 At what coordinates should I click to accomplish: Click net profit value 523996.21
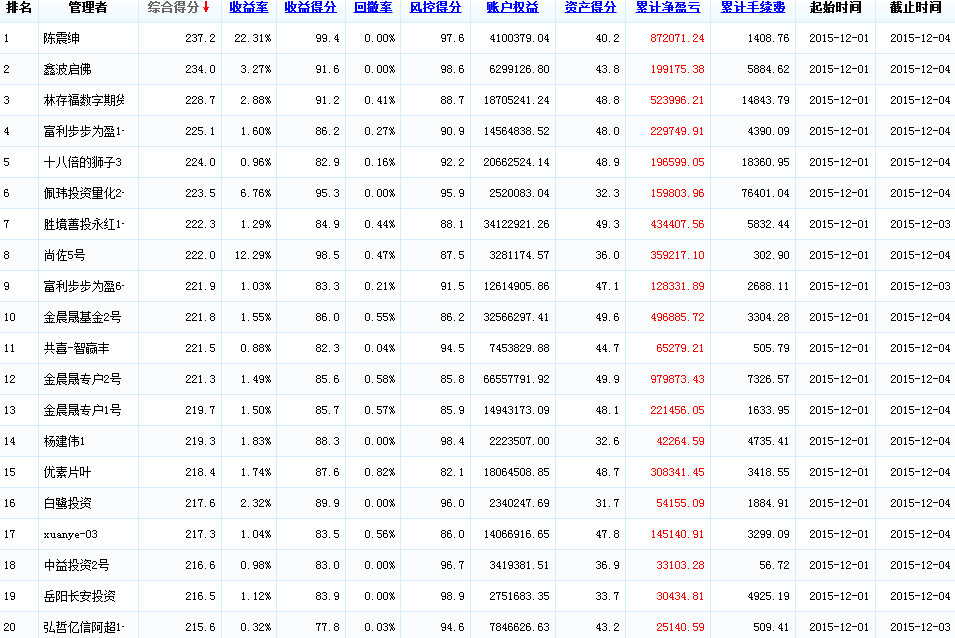click(x=677, y=100)
